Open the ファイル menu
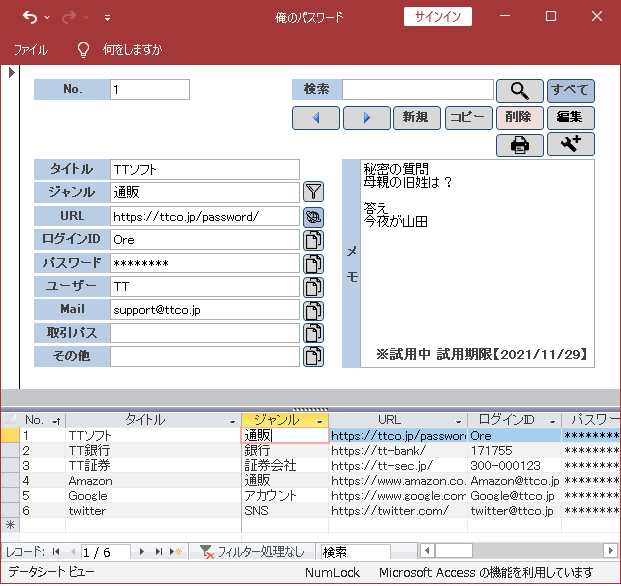 (31, 50)
